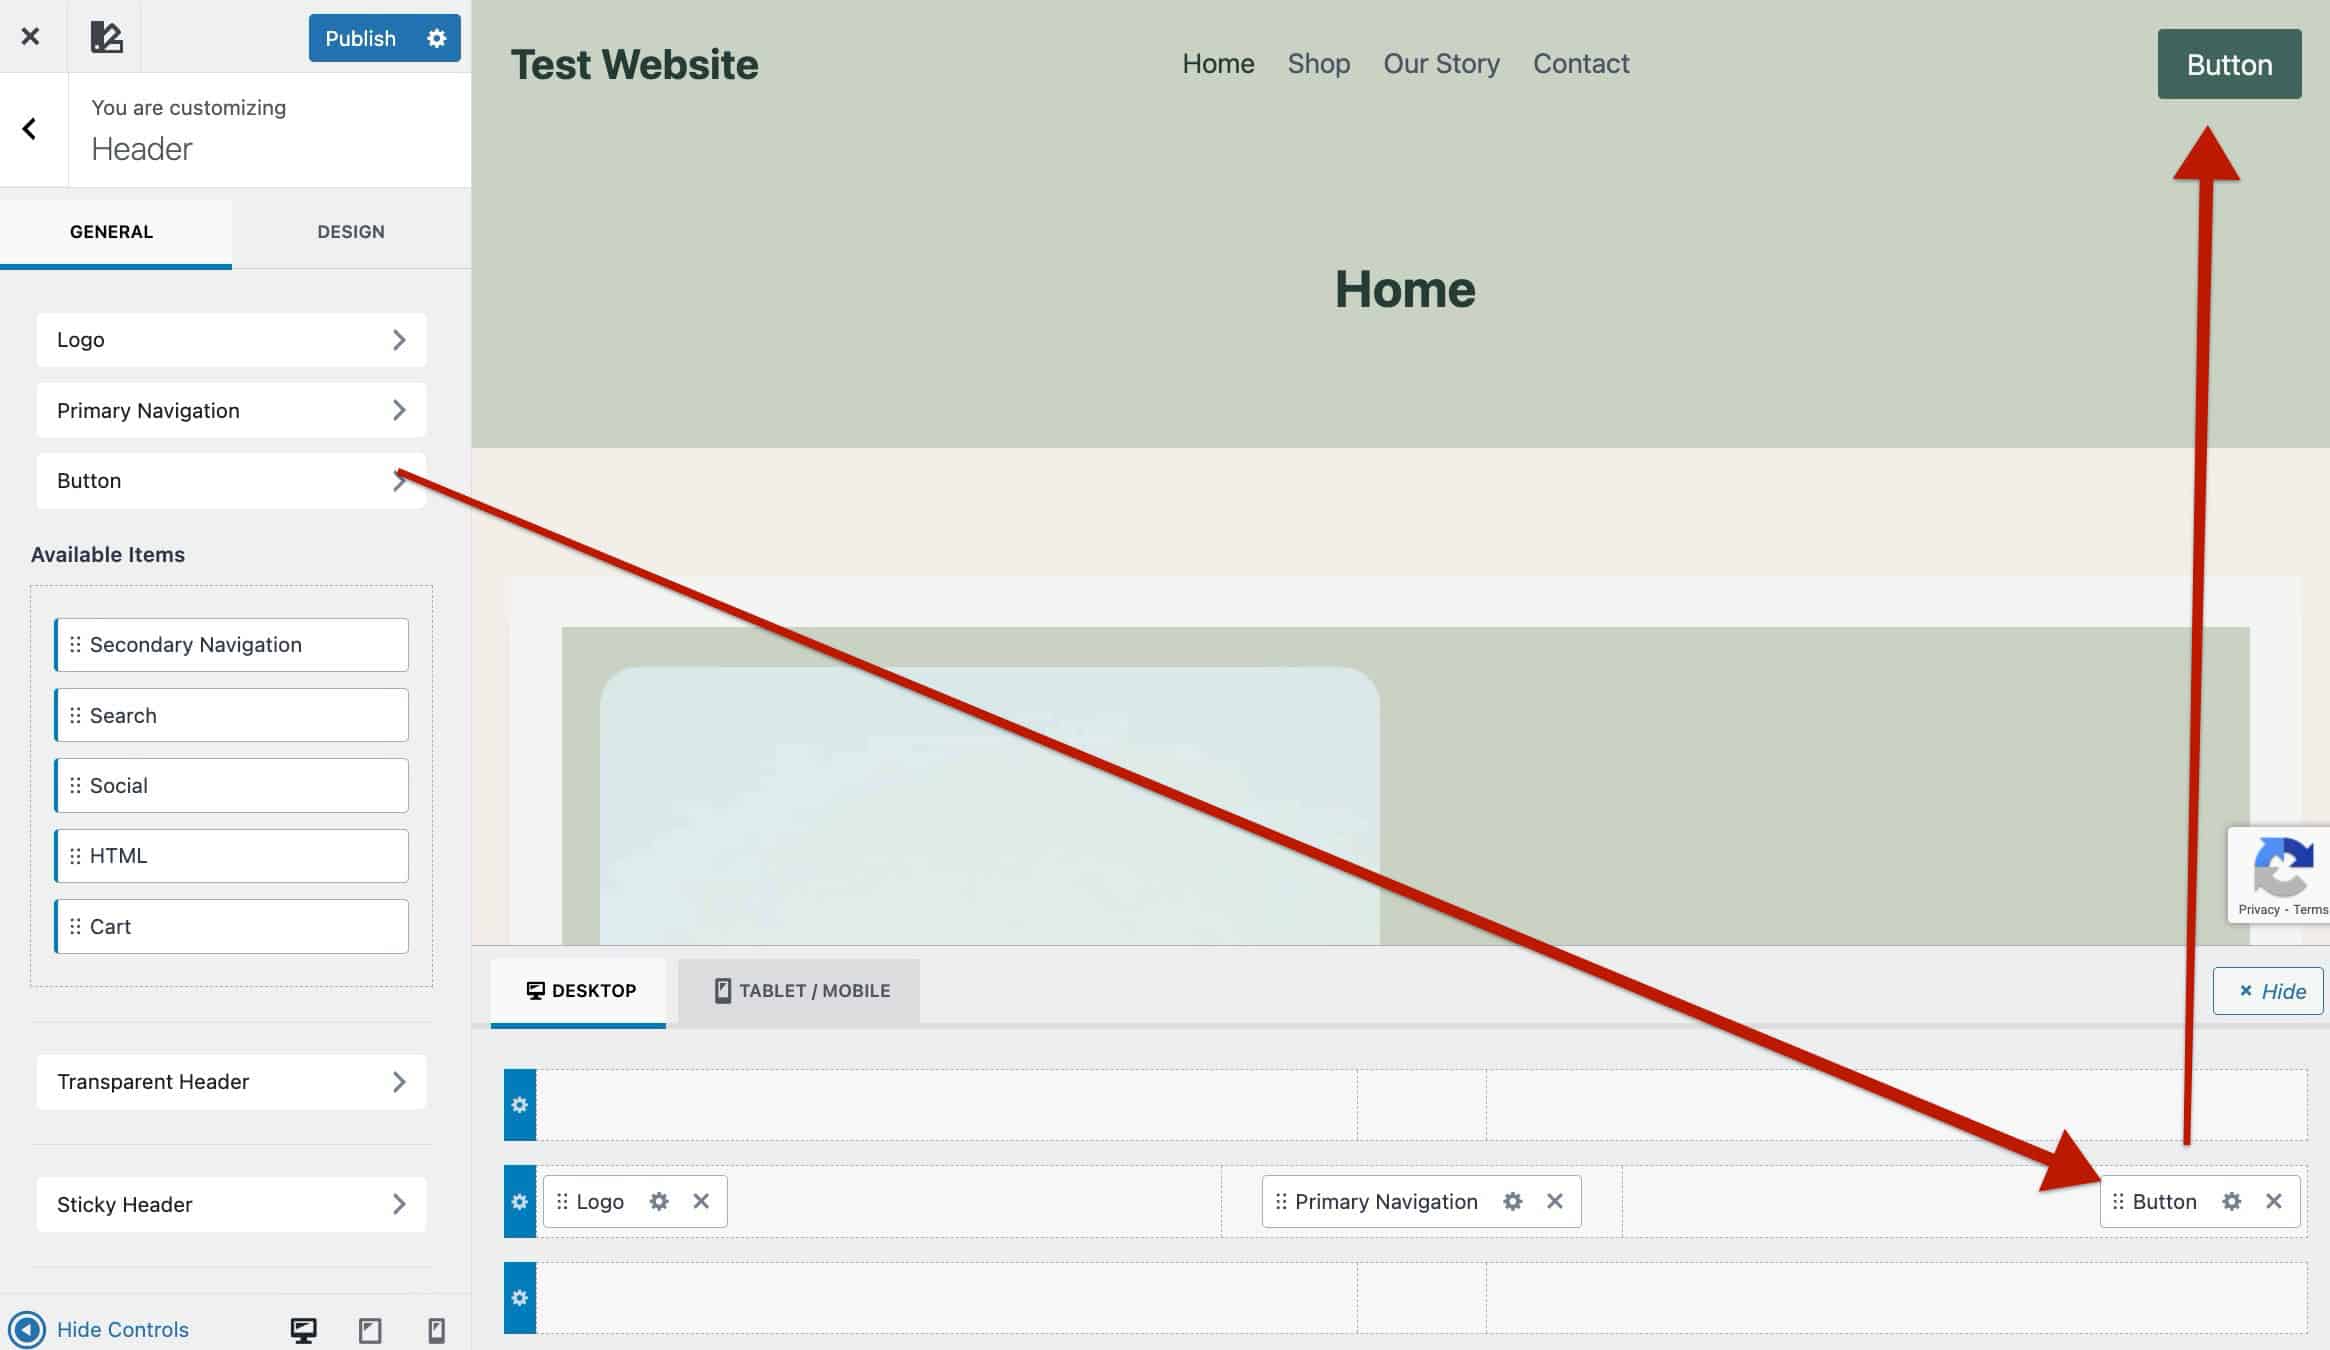2330x1350 pixels.
Task: Click the Hide Controls link
Action: 123,1329
